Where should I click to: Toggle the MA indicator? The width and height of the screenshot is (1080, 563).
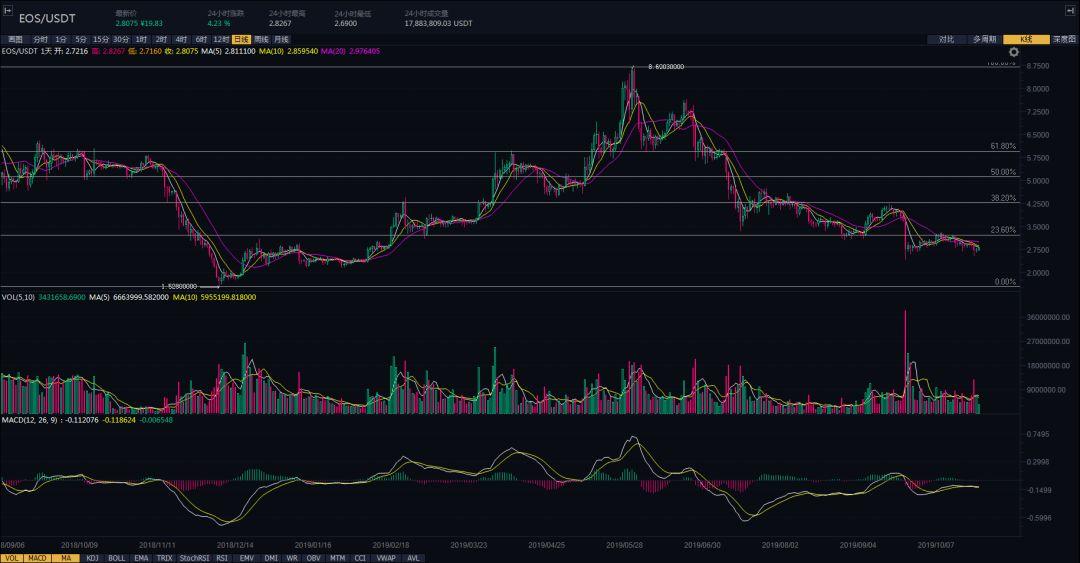[66, 558]
